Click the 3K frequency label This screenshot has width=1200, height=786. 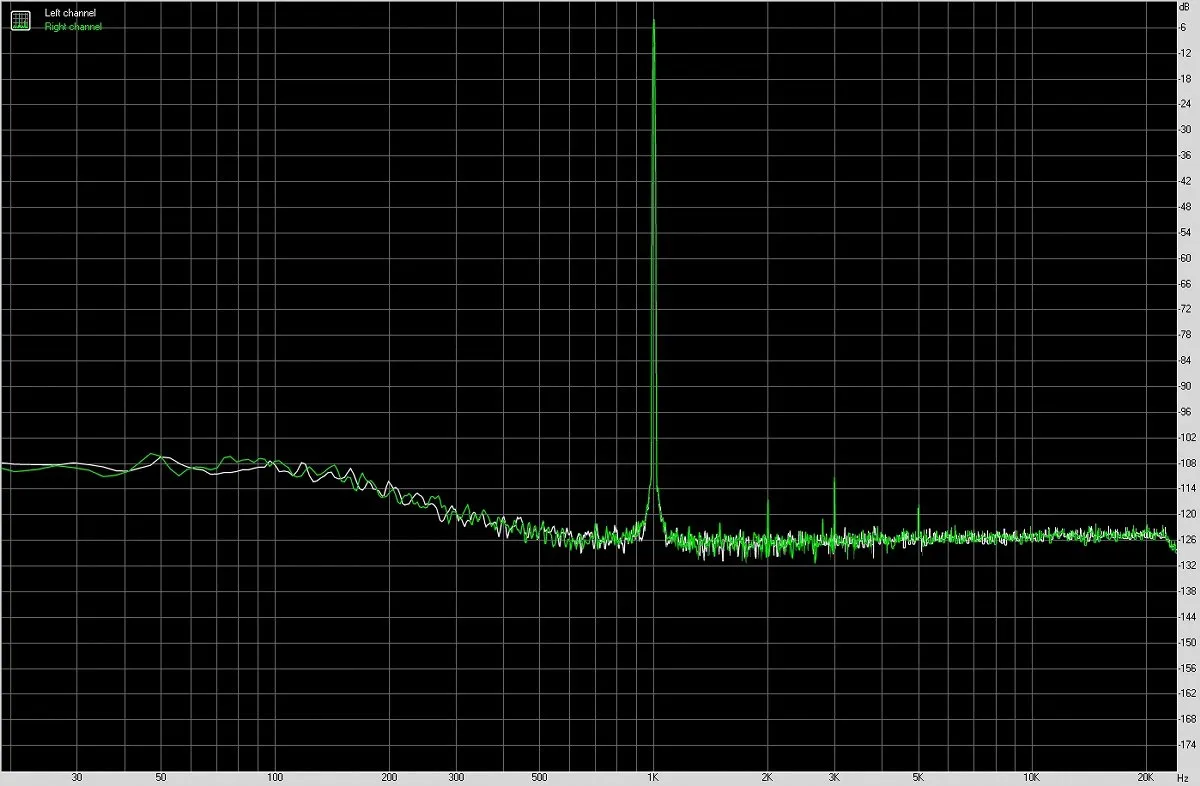(834, 776)
